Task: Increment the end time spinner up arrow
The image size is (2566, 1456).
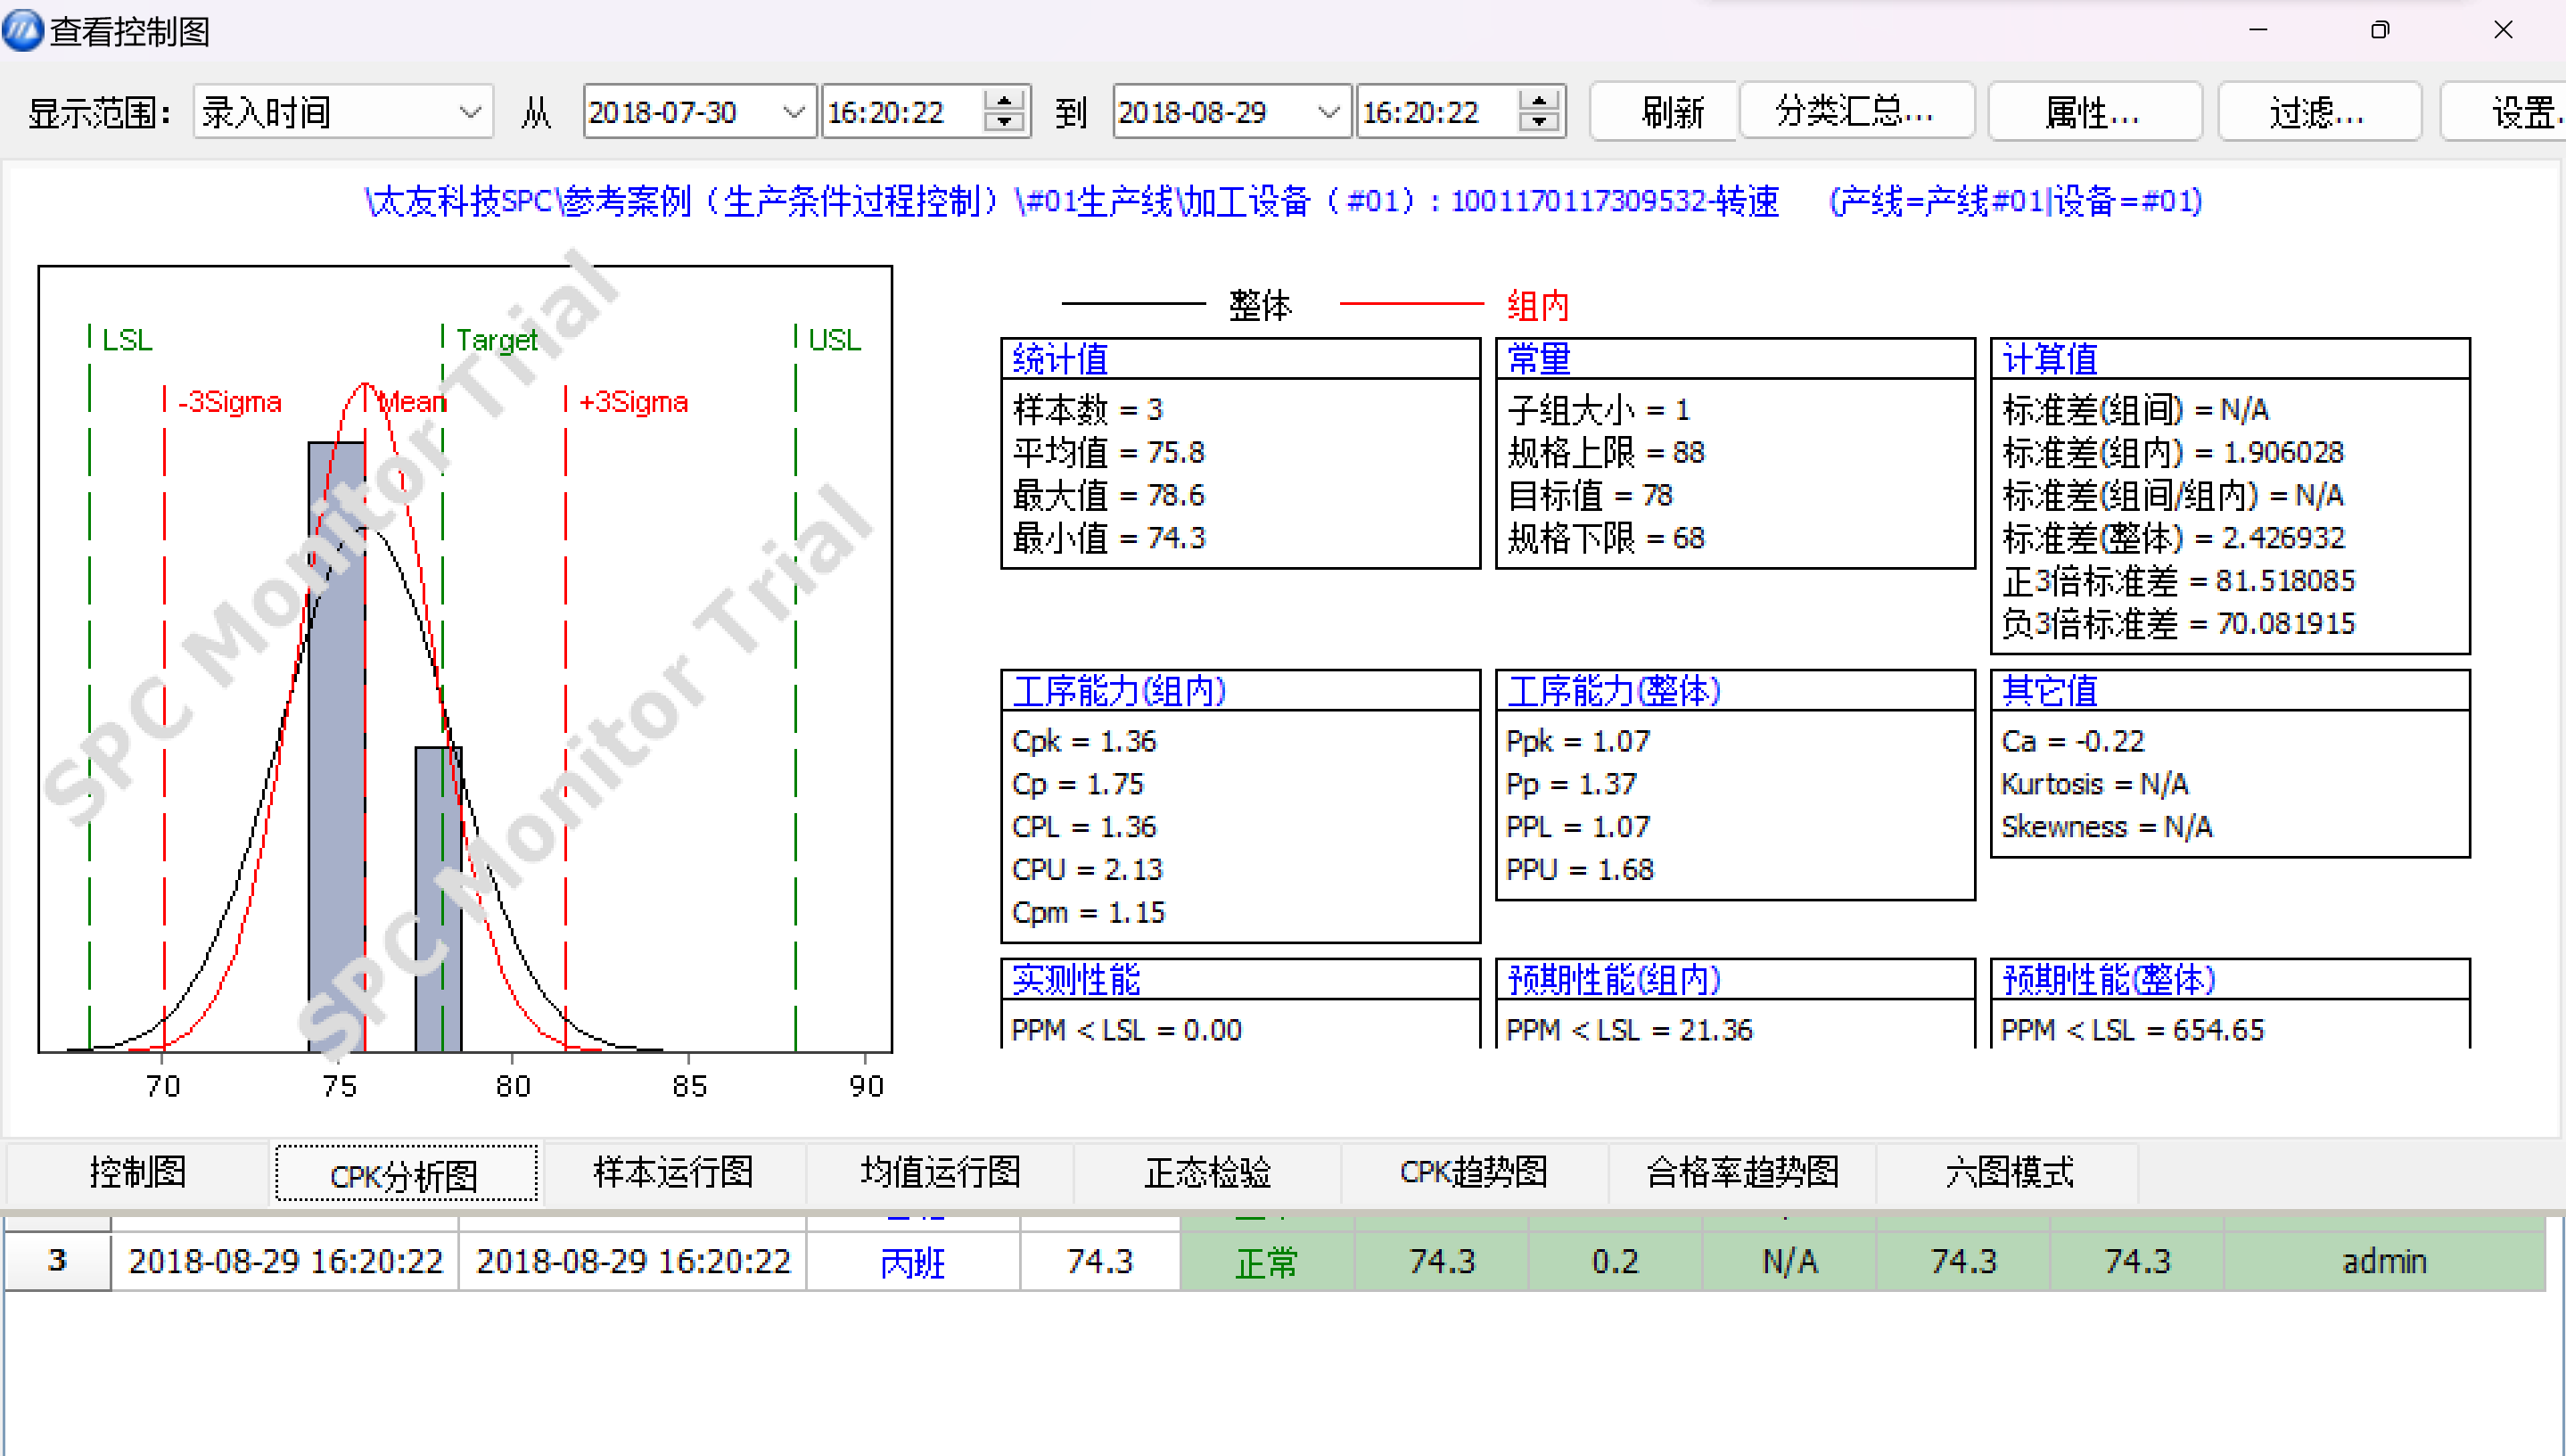Action: (x=1538, y=100)
